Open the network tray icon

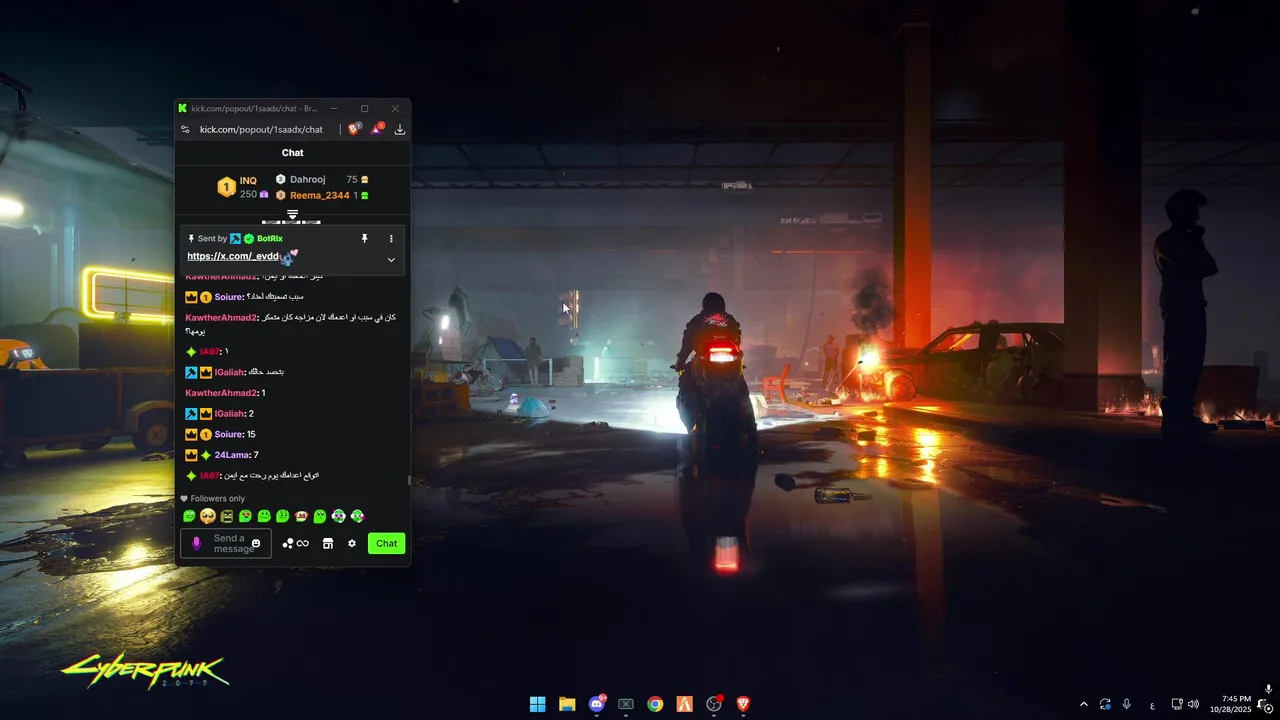tap(1177, 704)
